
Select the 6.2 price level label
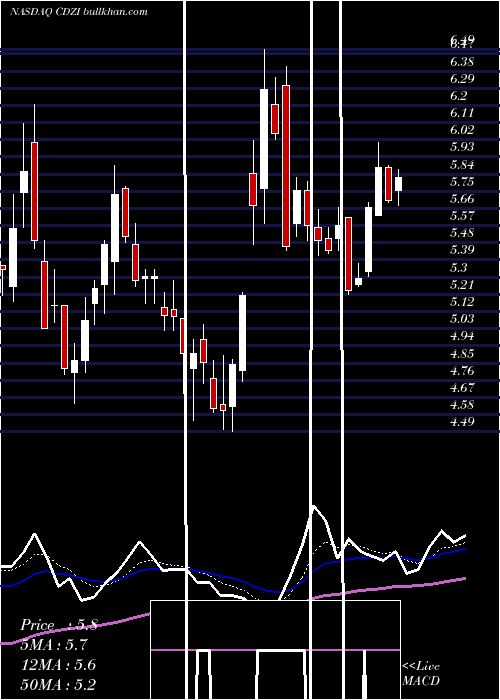[x=458, y=96]
